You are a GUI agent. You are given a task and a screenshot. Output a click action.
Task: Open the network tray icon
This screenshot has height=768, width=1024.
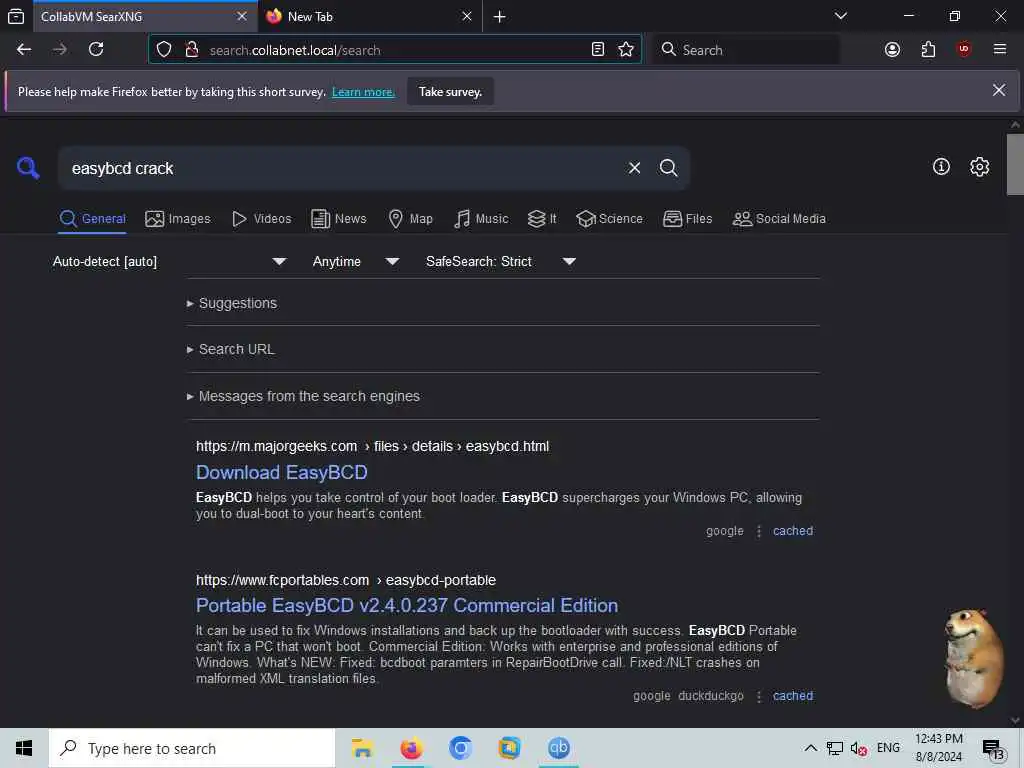click(x=835, y=748)
